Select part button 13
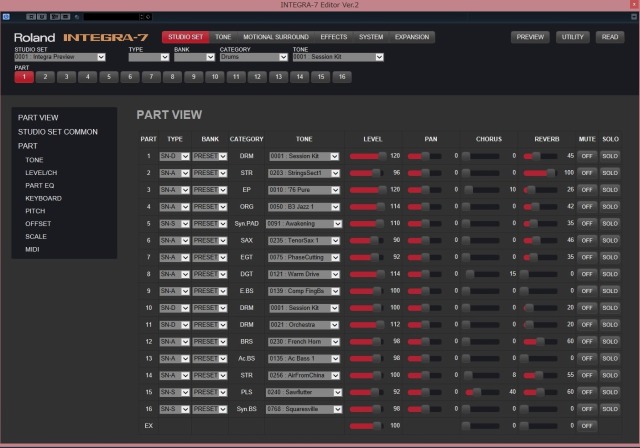Image resolution: width=640 pixels, height=448 pixels. (278, 77)
